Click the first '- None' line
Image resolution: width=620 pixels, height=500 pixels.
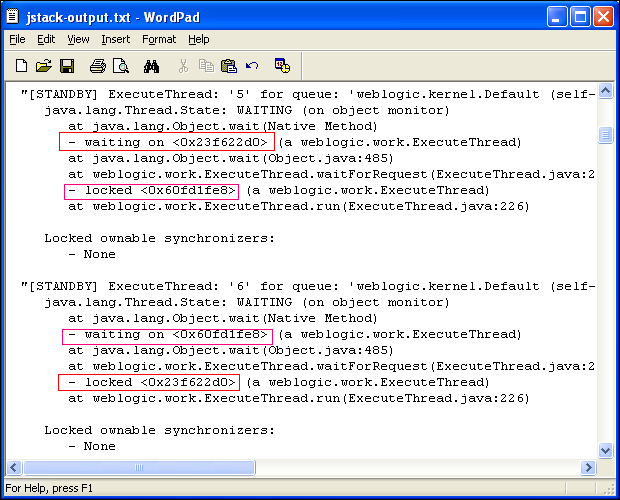[92, 254]
